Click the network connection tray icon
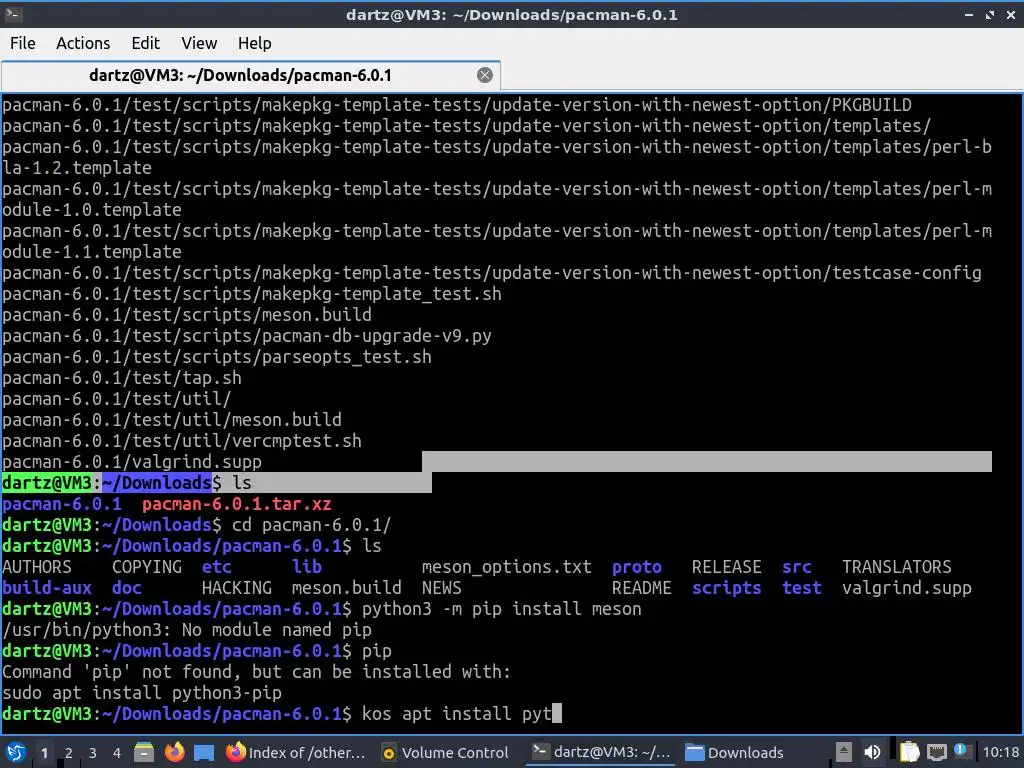The image size is (1024, 768). click(x=936, y=752)
